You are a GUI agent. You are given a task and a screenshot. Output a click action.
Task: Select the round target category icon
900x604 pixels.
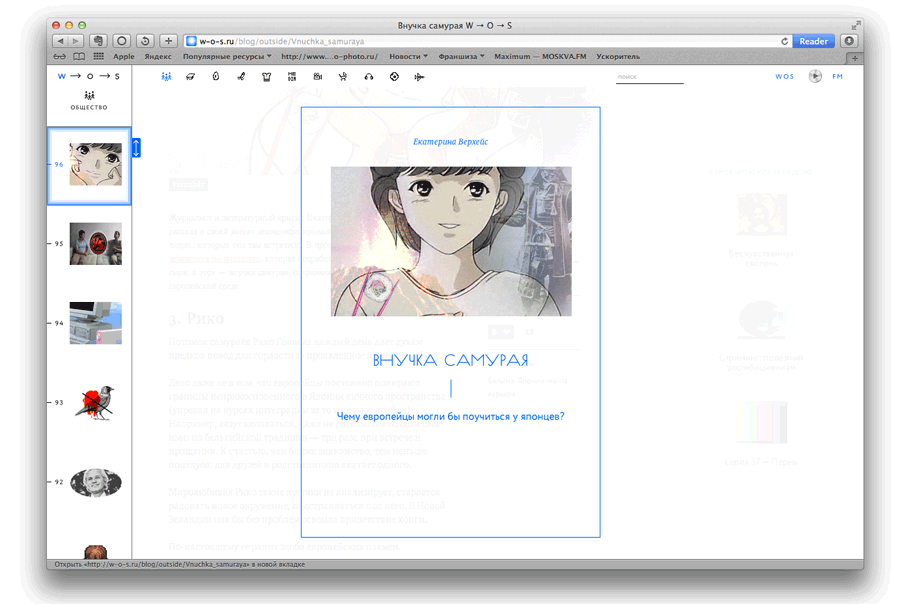[394, 76]
